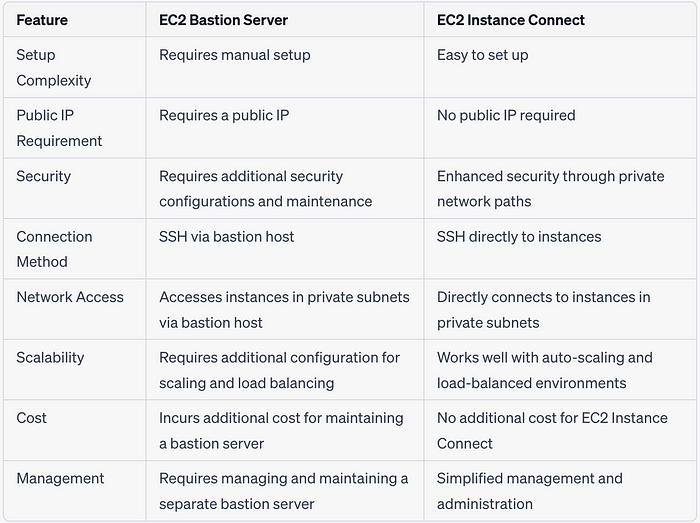Click the Setup Complexity row label
The height and width of the screenshot is (523, 700).
54,67
